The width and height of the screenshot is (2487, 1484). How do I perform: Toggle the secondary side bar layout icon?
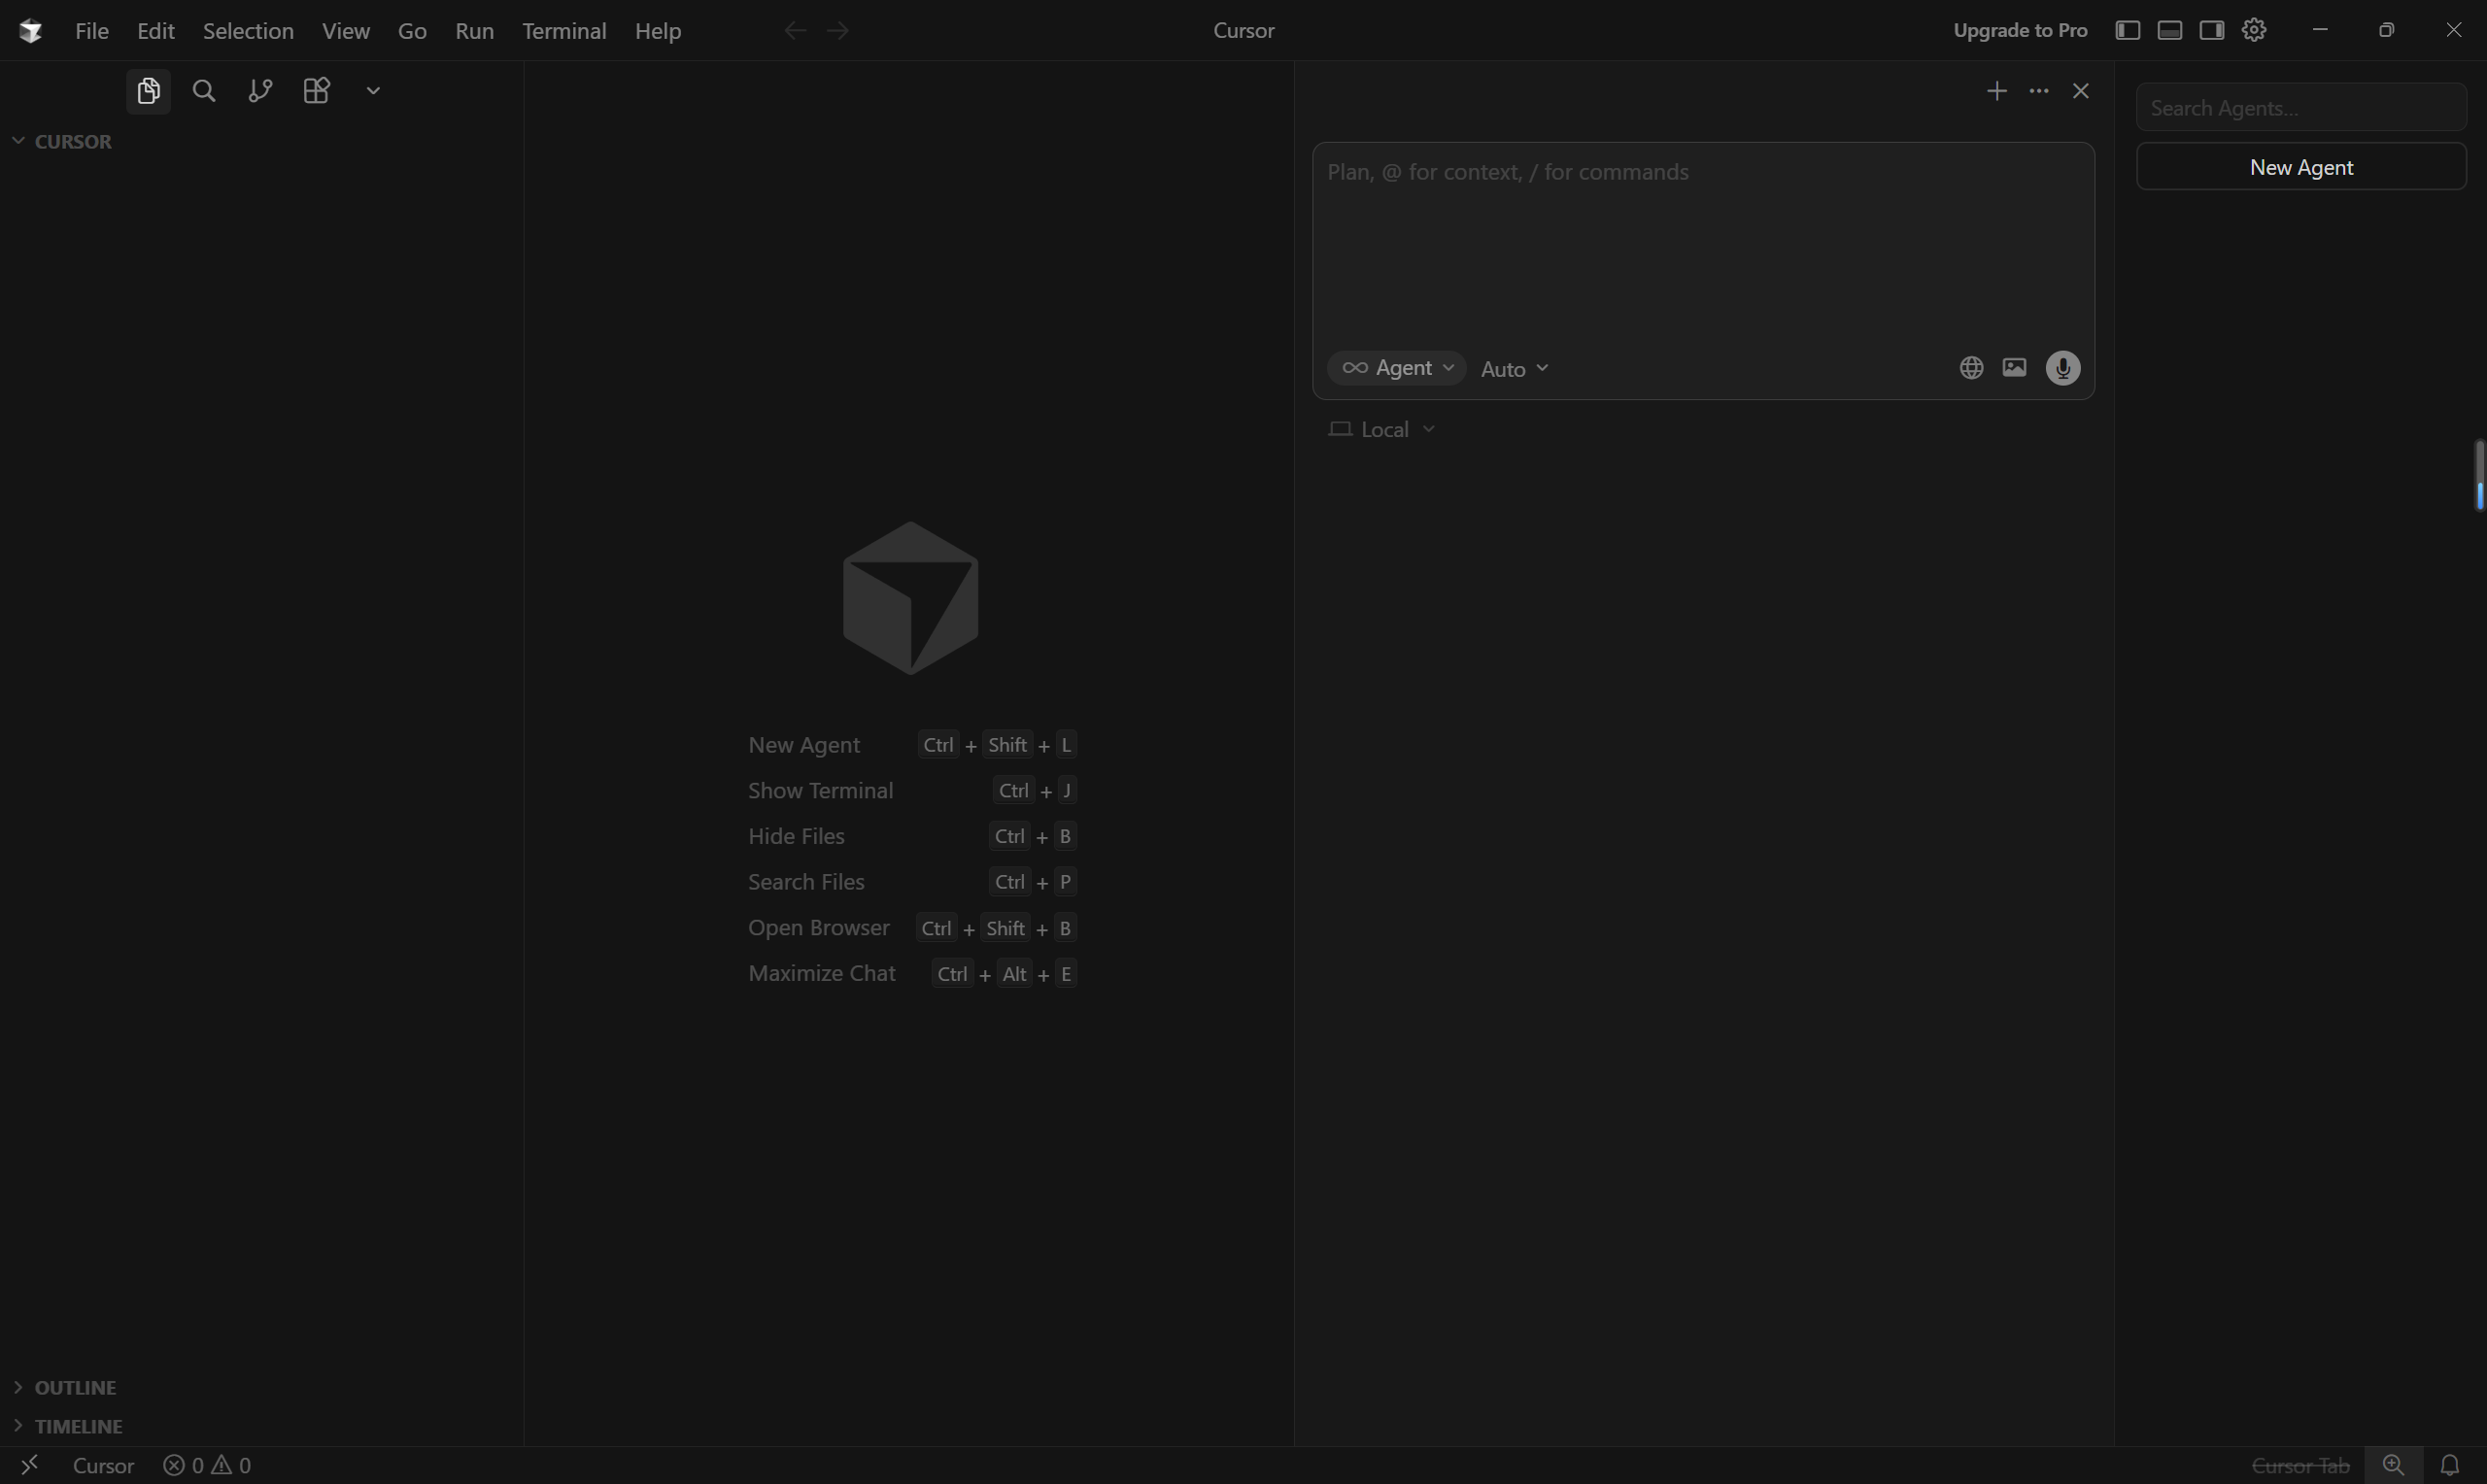[x=2211, y=30]
